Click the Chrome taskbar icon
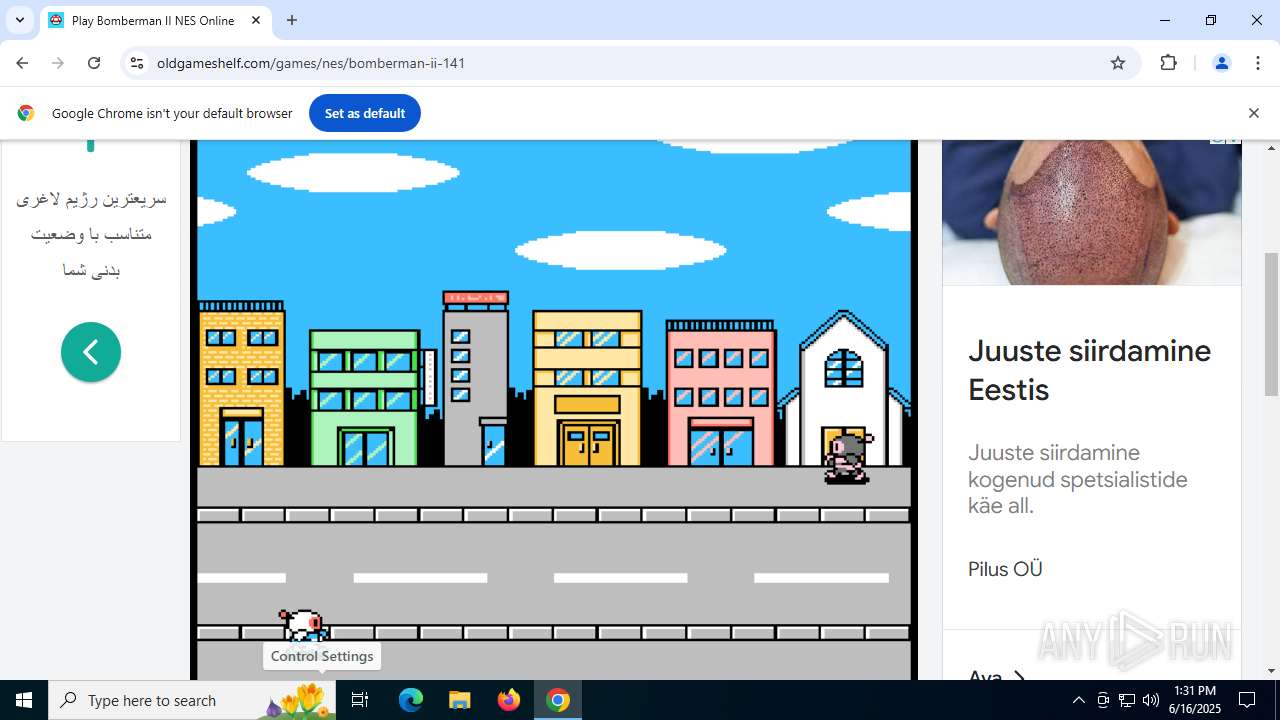The width and height of the screenshot is (1280, 720). click(x=558, y=700)
